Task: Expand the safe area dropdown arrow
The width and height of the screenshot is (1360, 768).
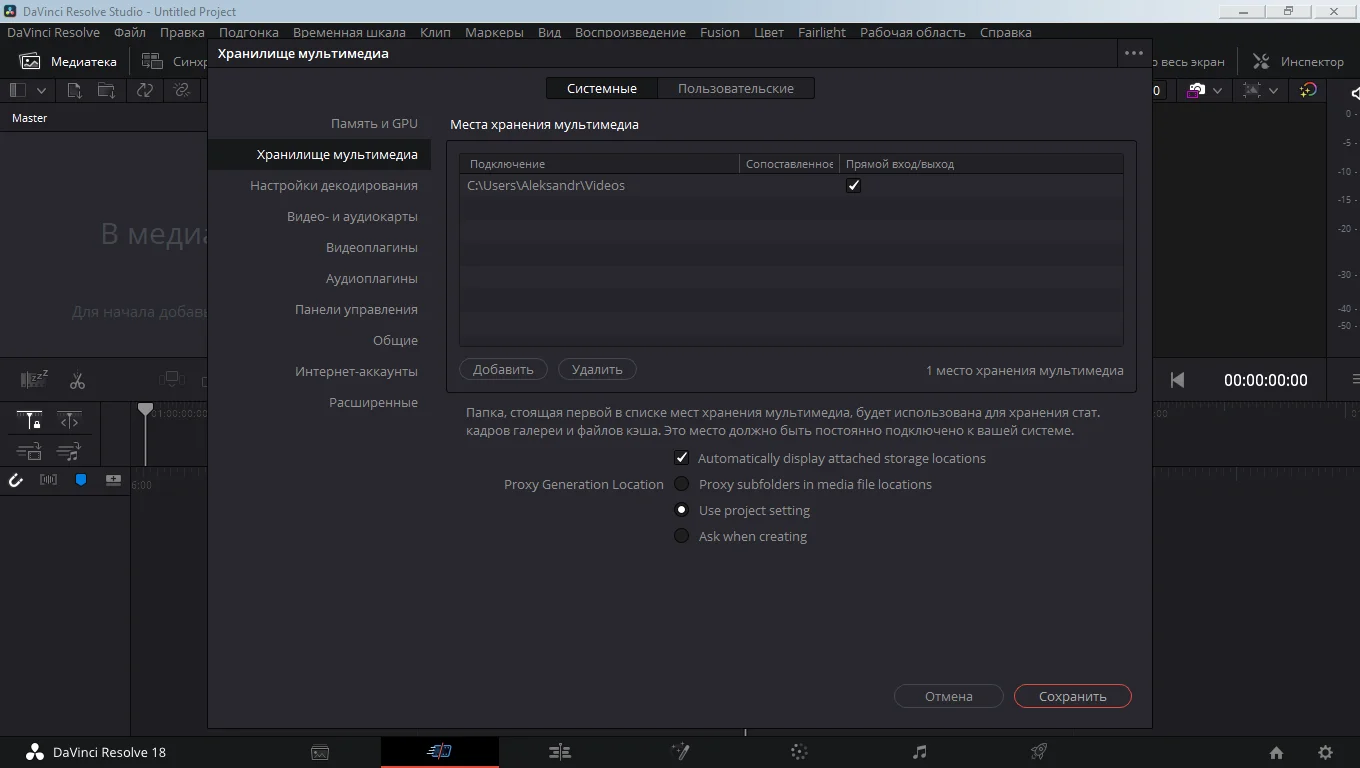Action: 1273,90
